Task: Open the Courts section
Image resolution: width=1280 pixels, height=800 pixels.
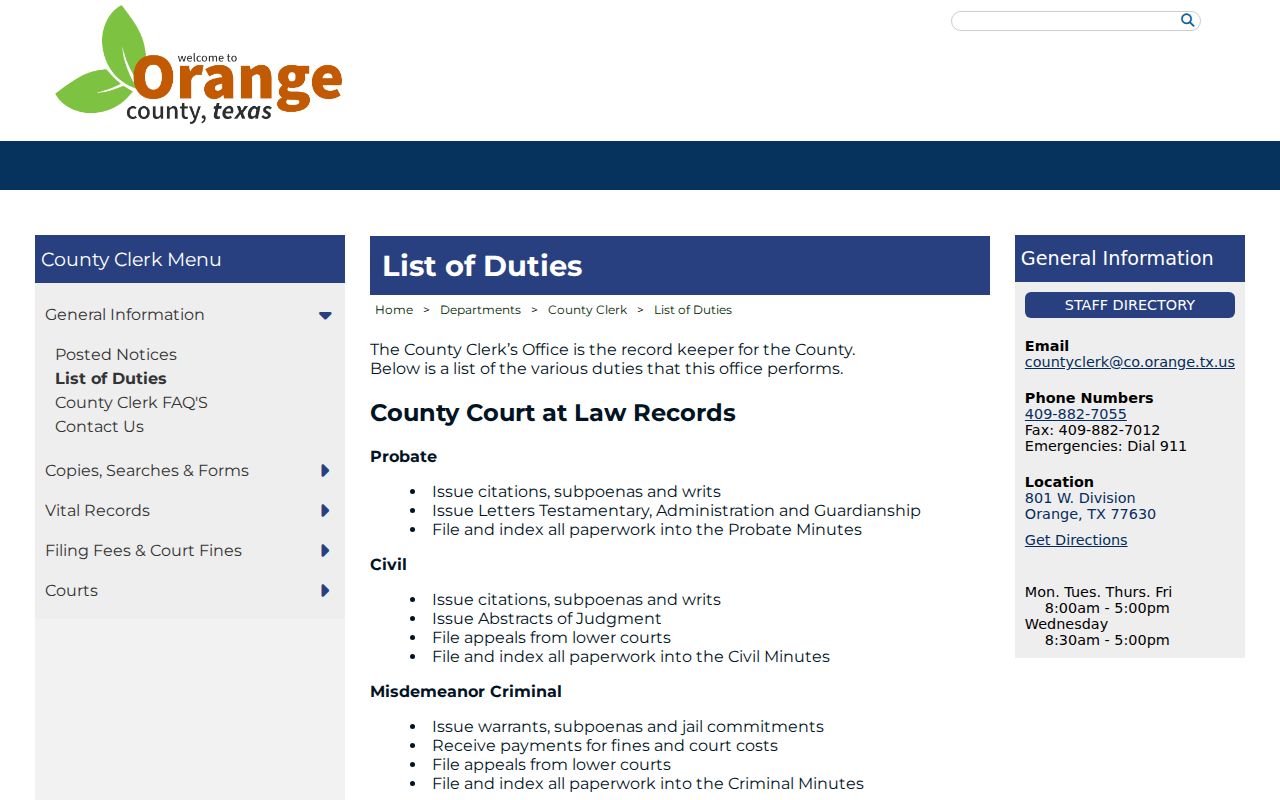Action: (71, 590)
